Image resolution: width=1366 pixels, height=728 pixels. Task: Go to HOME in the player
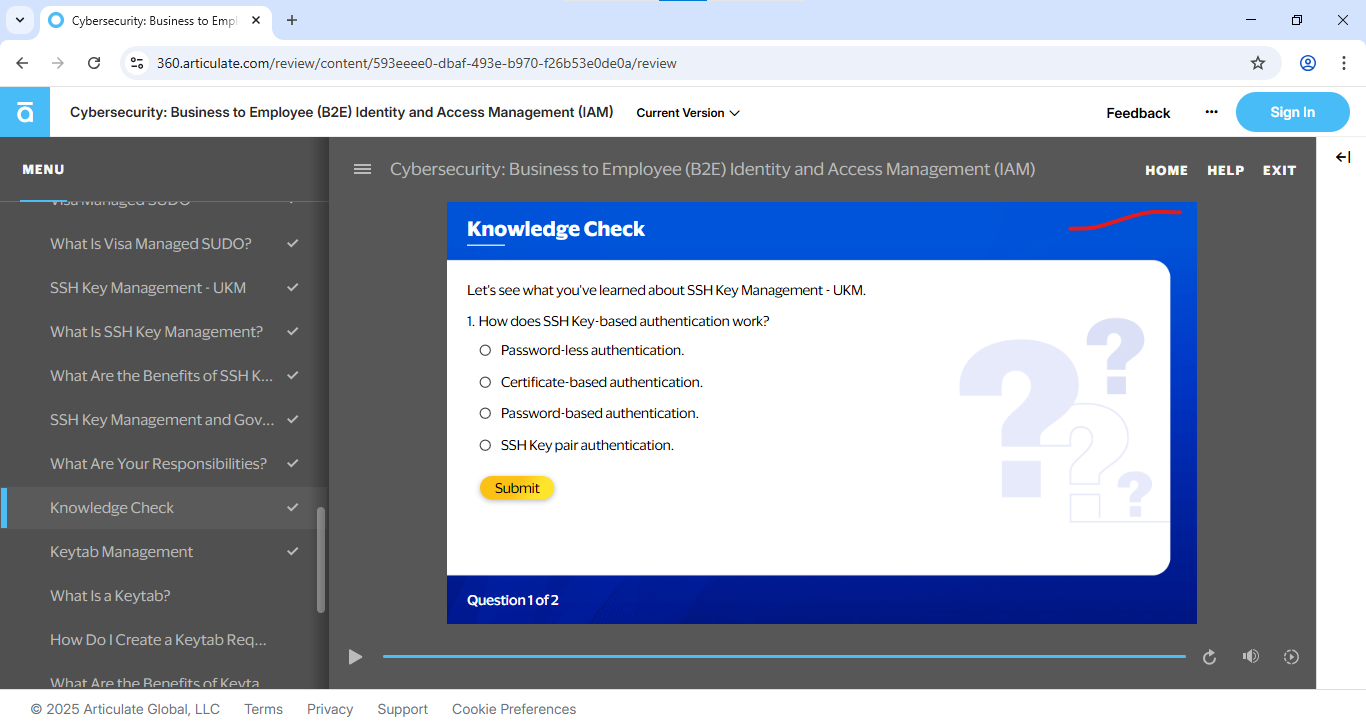click(x=1167, y=170)
